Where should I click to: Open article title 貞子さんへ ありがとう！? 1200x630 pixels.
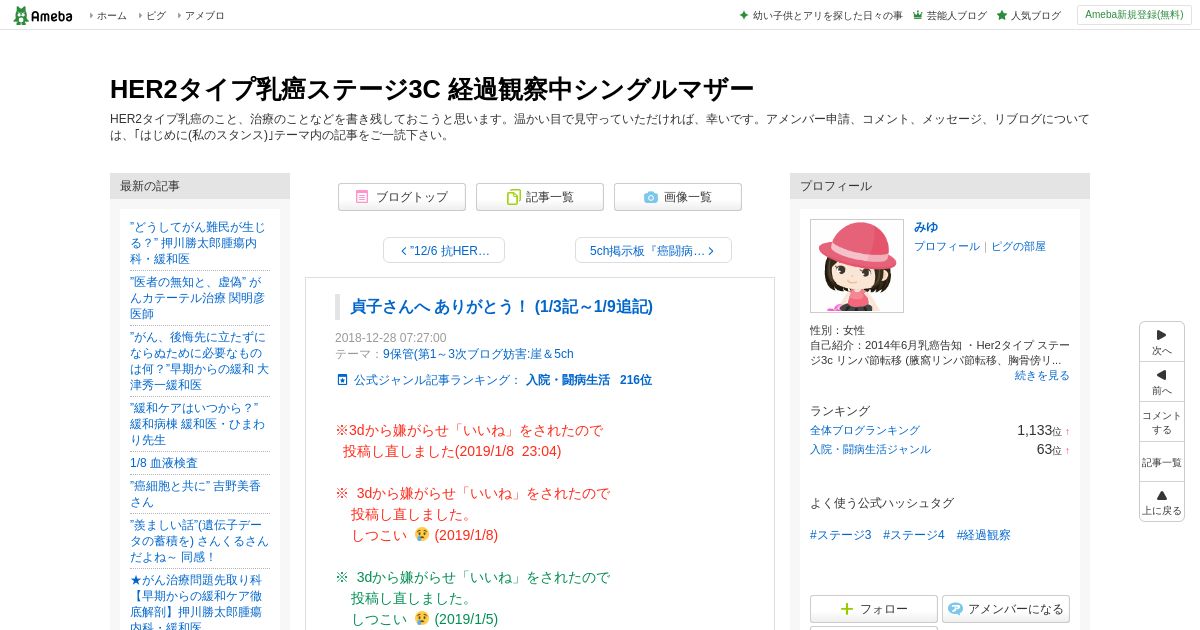(x=501, y=307)
